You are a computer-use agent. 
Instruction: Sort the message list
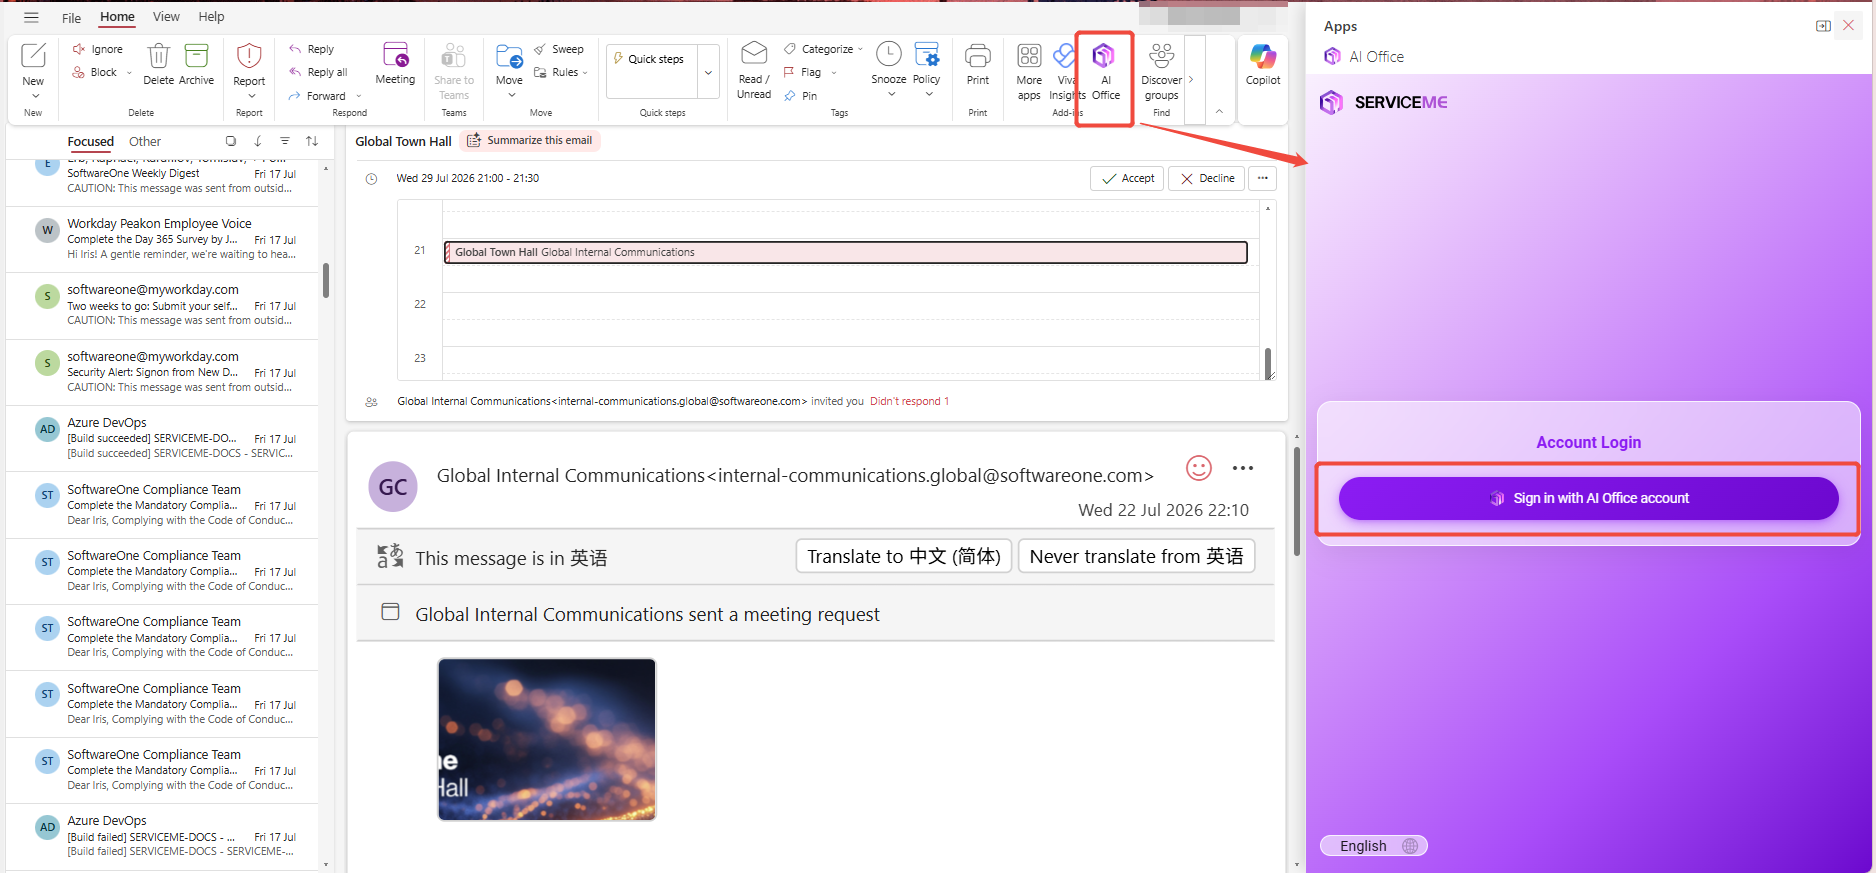pos(312,141)
